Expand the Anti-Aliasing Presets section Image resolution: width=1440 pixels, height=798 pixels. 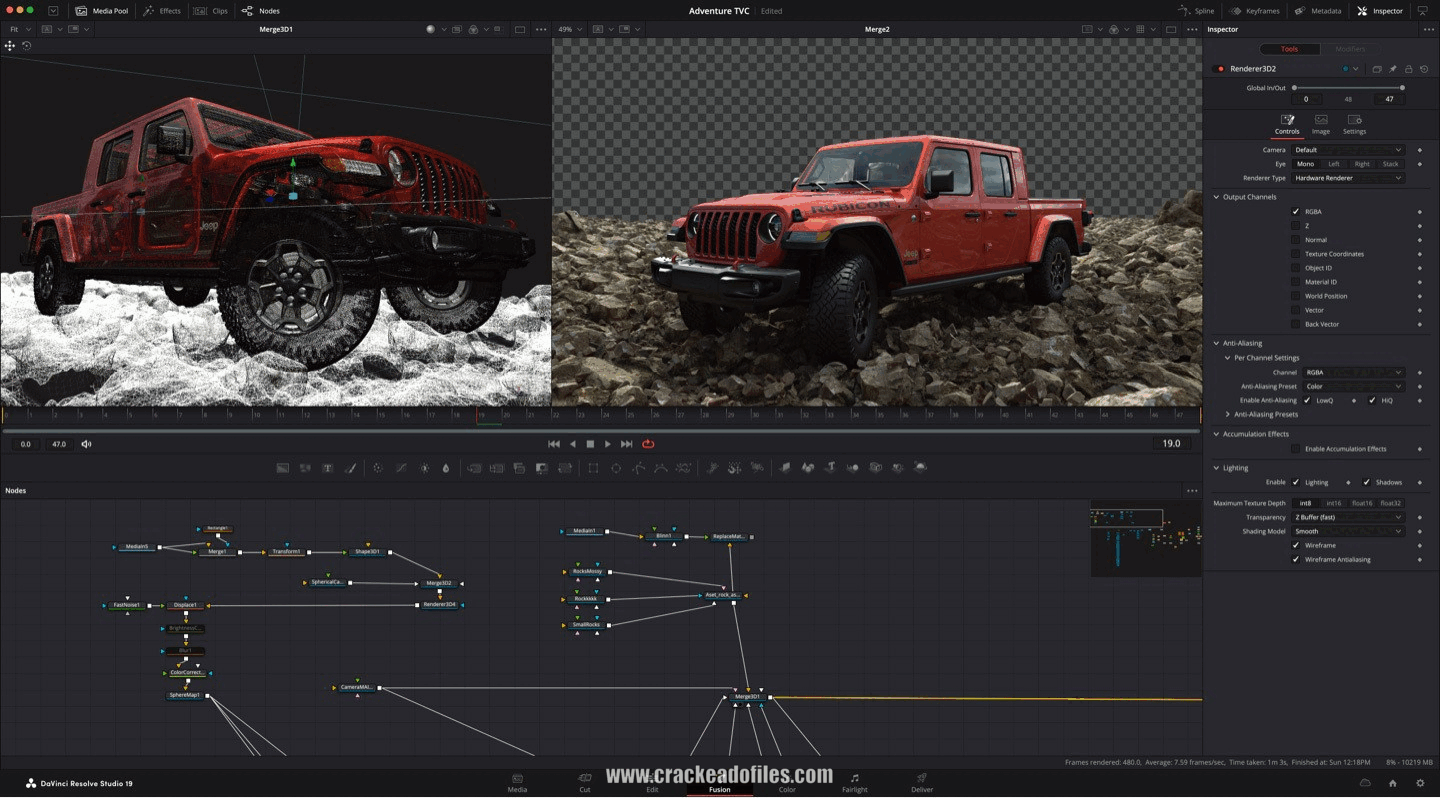1228,415
